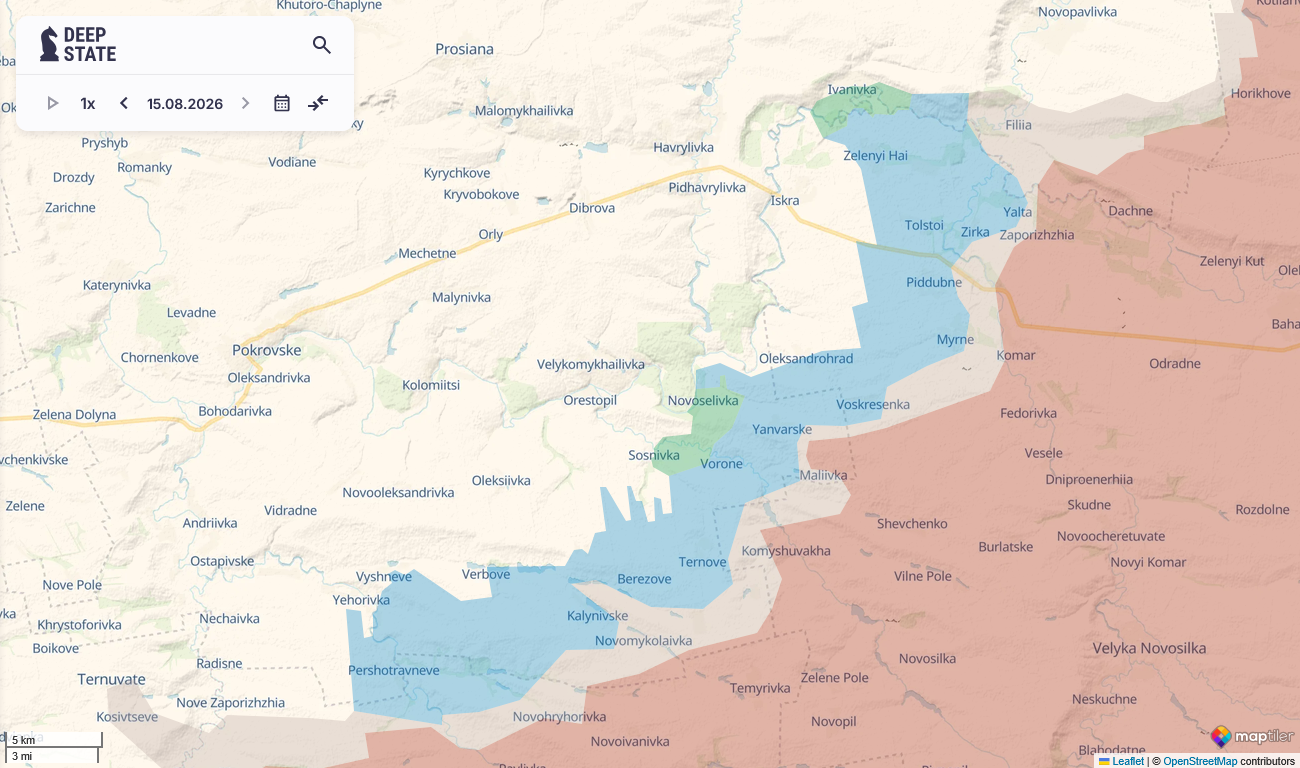Screen dimensions: 1300x768
Task: Change the 1x playback speed
Action: pyautogui.click(x=88, y=103)
